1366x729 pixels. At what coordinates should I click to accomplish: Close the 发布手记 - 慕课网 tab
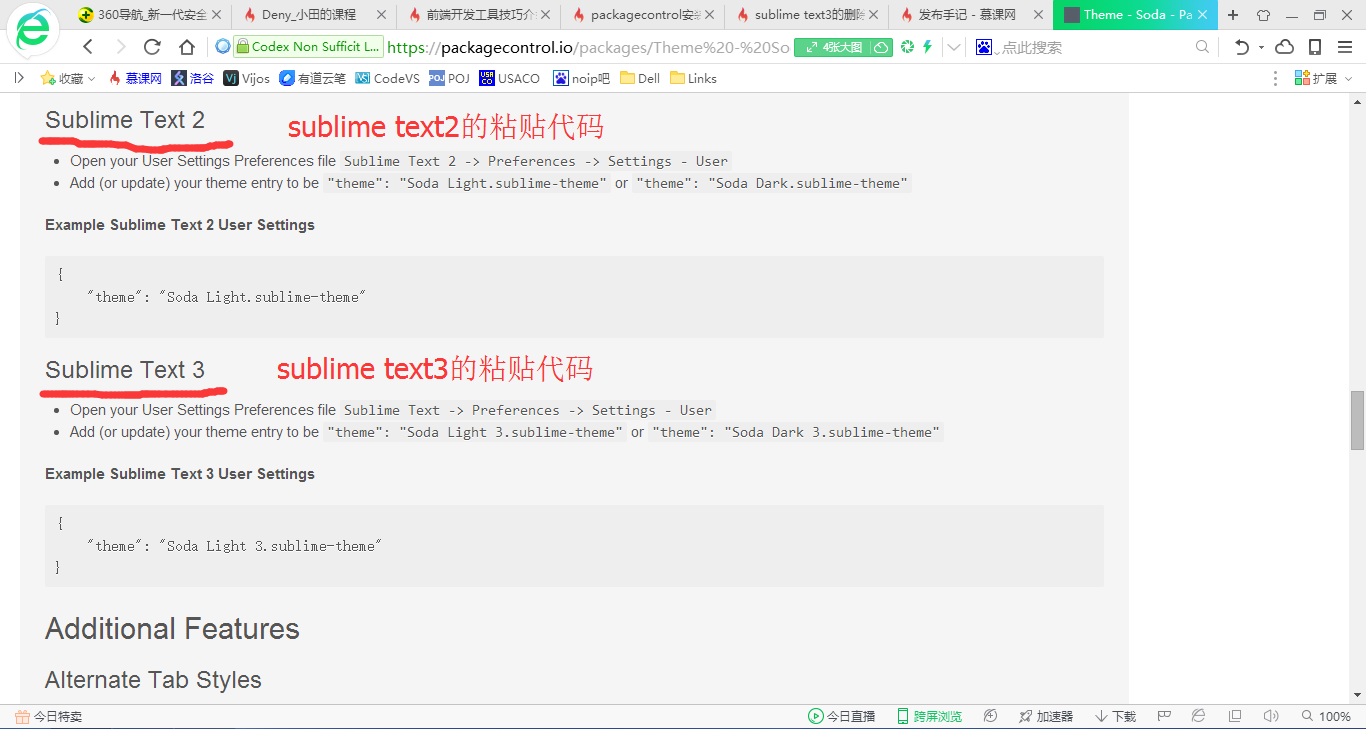coord(1036,15)
